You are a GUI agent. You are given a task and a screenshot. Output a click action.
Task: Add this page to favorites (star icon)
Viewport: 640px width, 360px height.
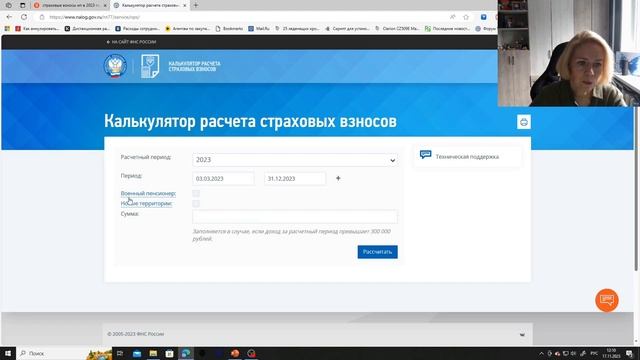(x=466, y=17)
